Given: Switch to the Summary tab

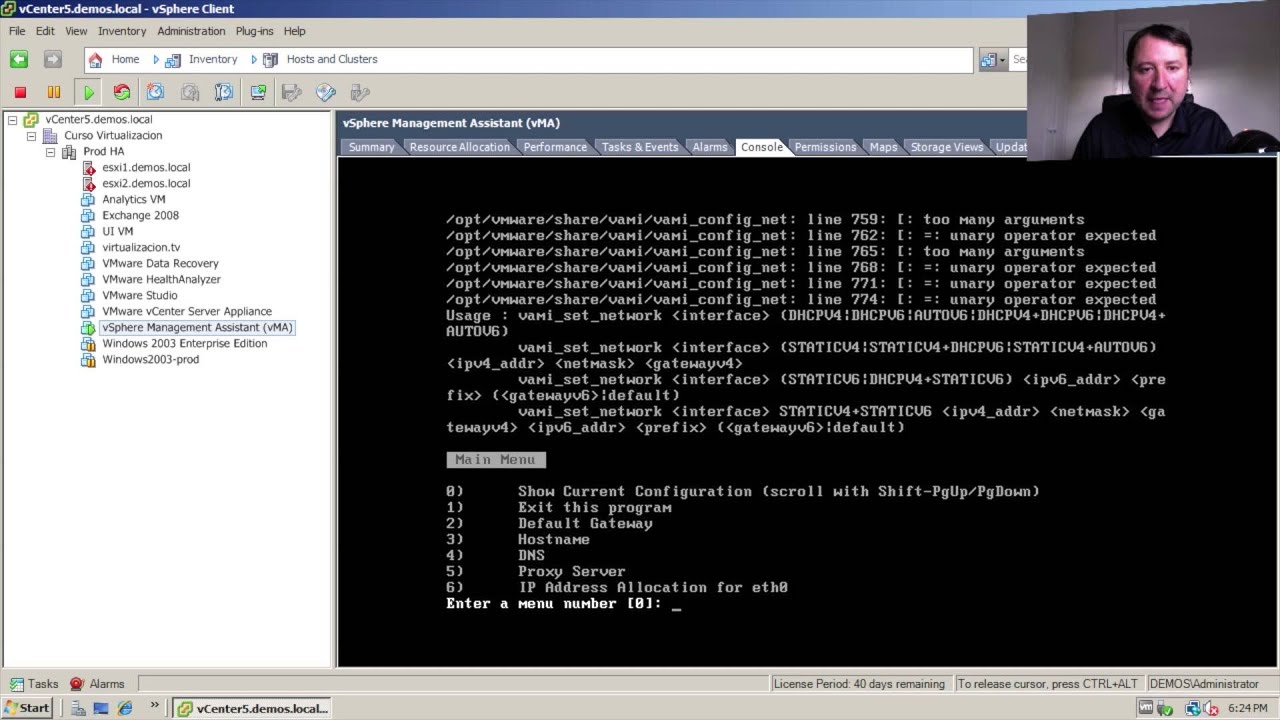Looking at the screenshot, I should (371, 147).
